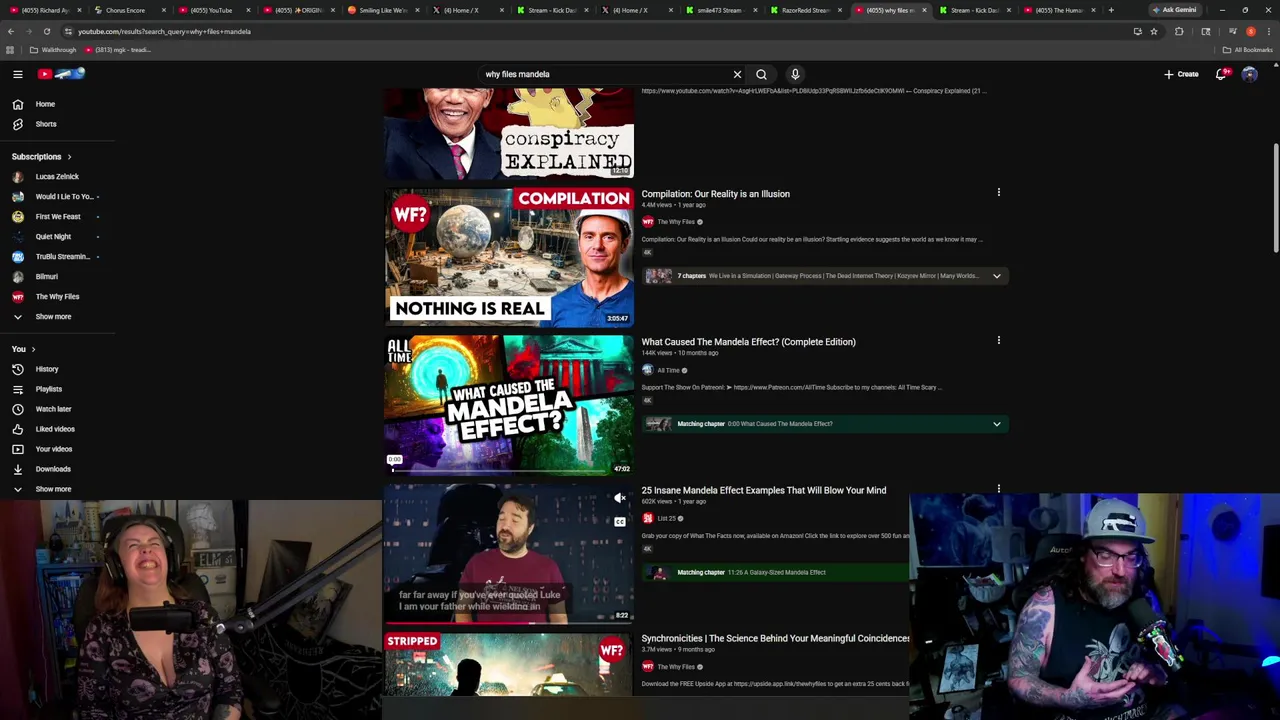Open Liked videos
Viewport: 1280px width, 720px height.
(55, 429)
